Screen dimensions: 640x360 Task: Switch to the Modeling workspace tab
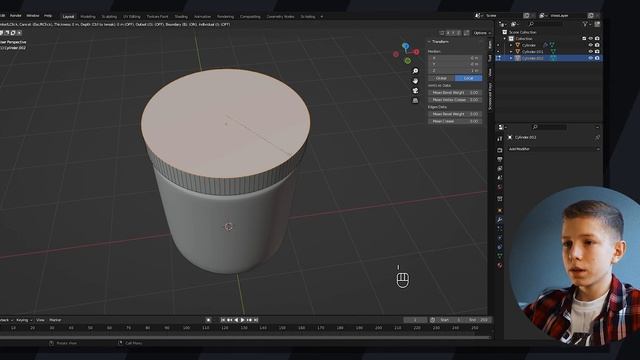pos(88,16)
